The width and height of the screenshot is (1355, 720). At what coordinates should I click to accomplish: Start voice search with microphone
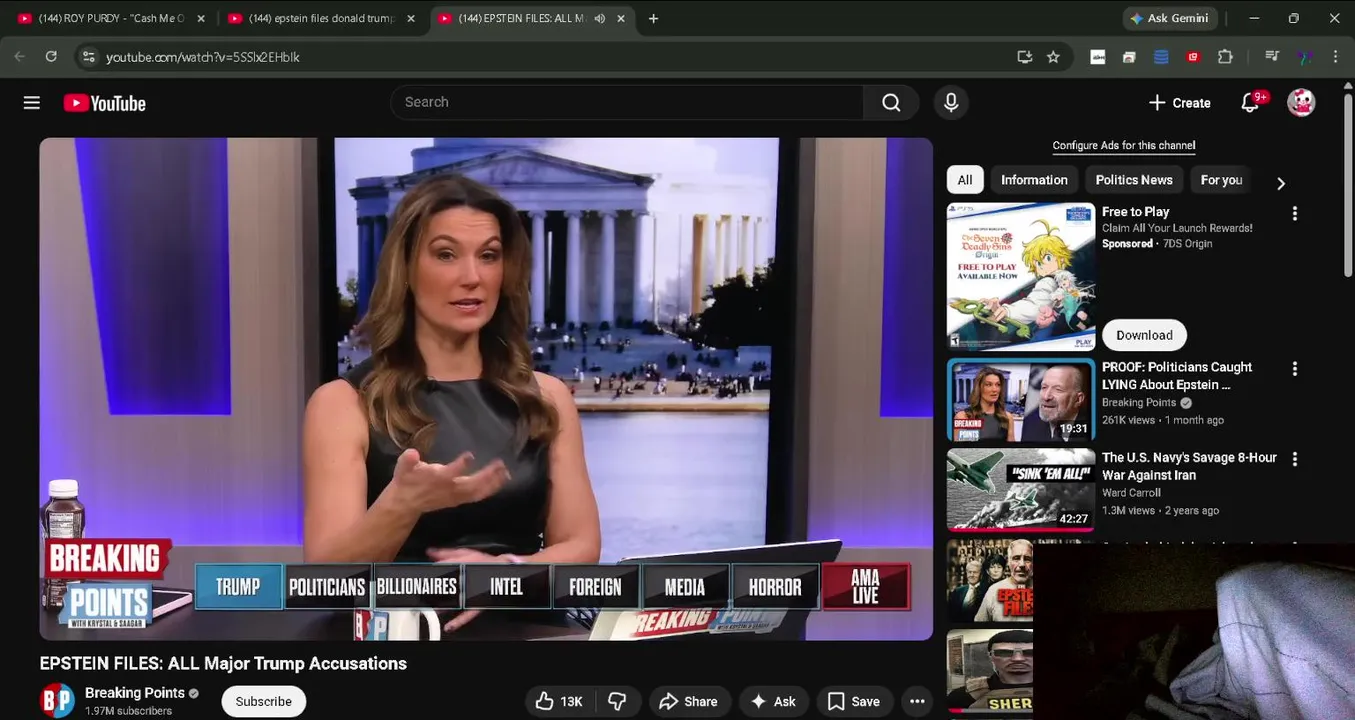click(x=951, y=102)
